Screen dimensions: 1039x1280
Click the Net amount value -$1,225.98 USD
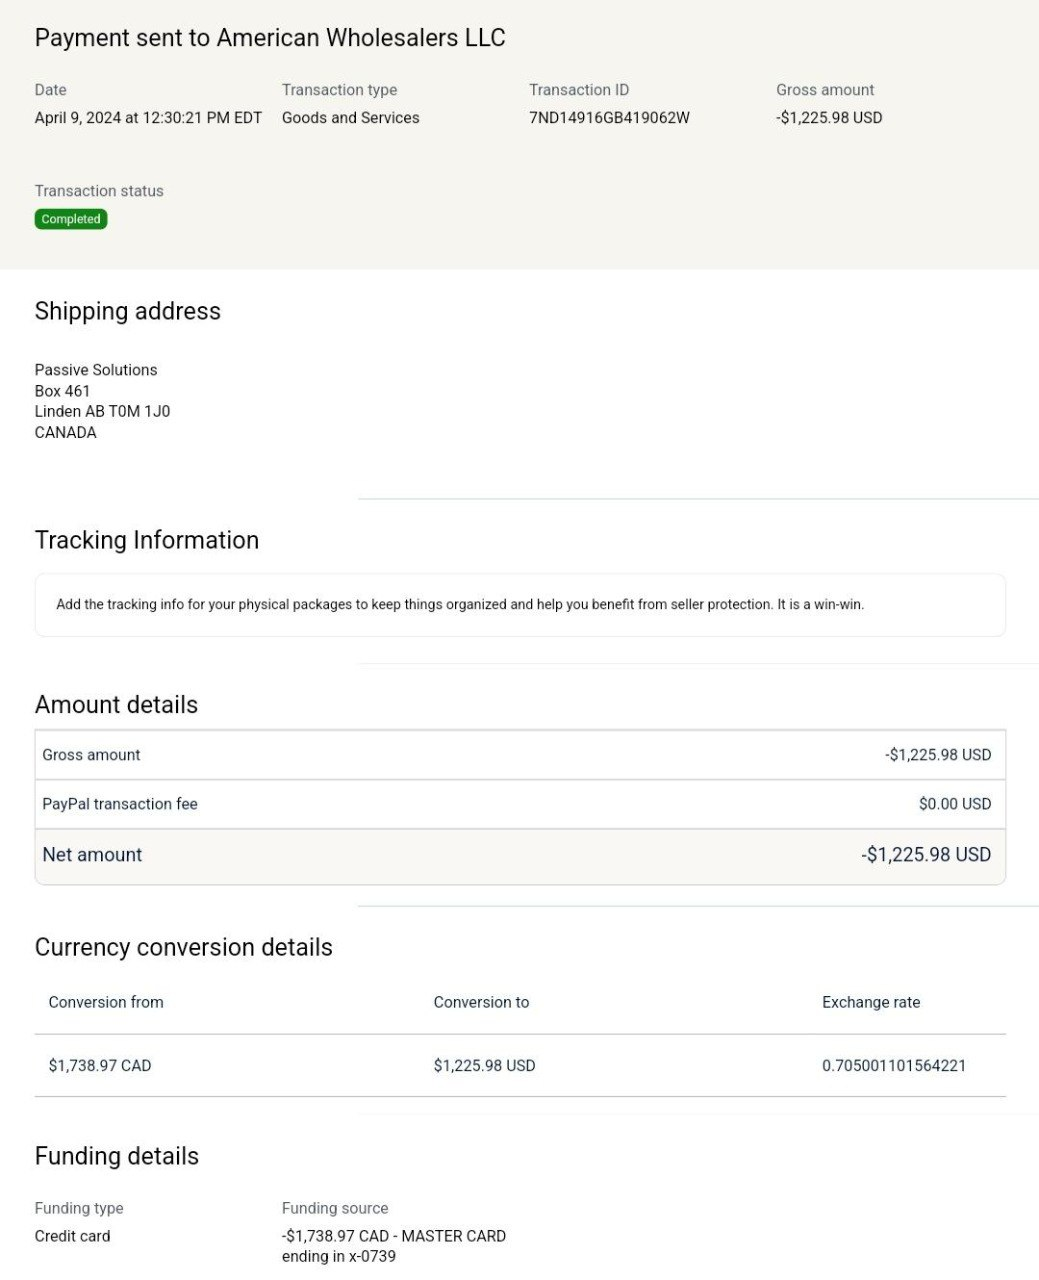point(926,855)
